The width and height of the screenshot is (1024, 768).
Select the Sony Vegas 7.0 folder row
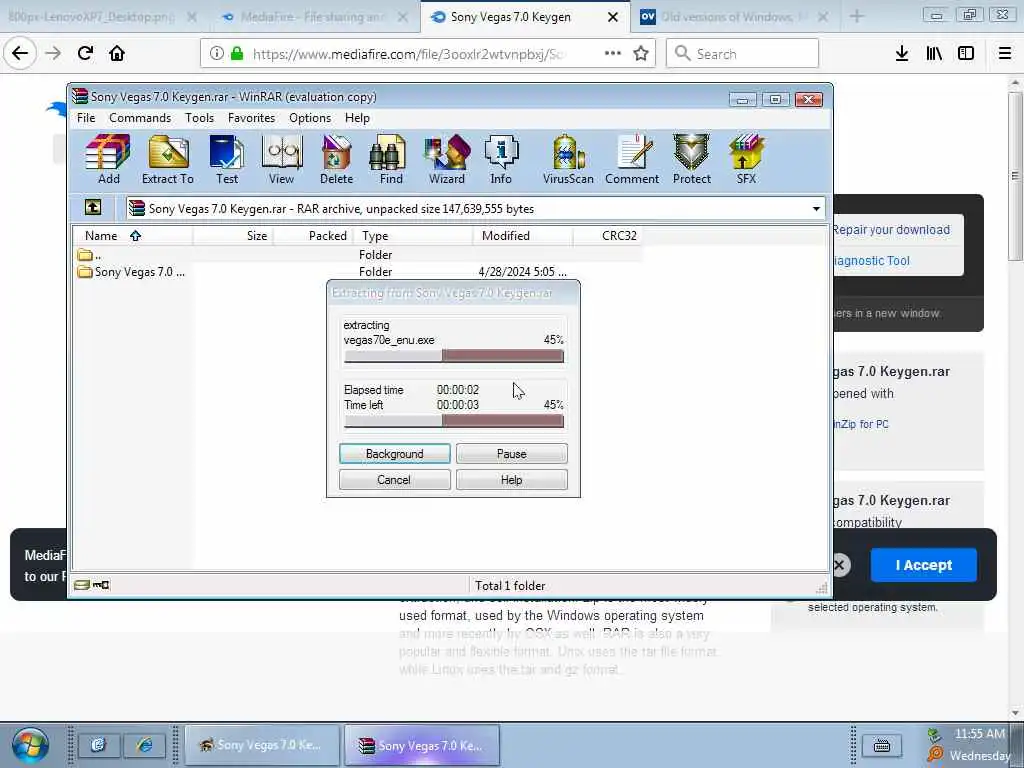click(x=358, y=272)
